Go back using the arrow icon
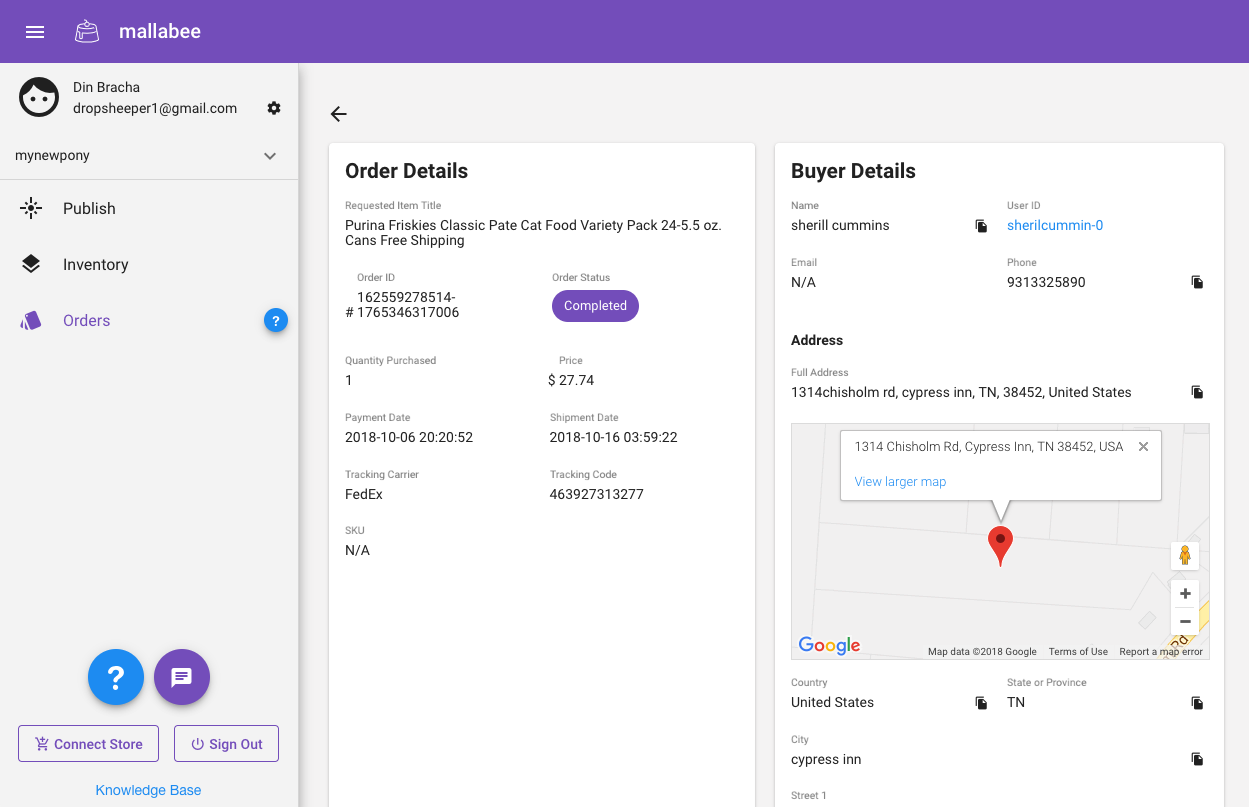Viewport: 1249px width, 807px height. pyautogui.click(x=339, y=114)
